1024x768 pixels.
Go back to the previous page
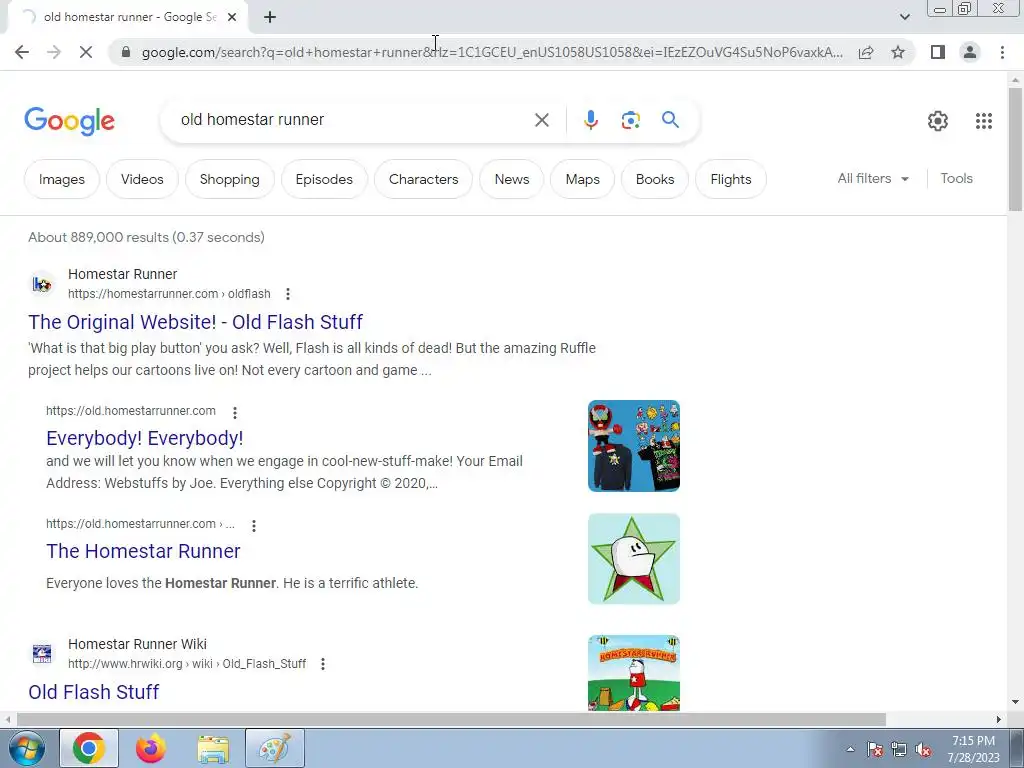point(22,52)
